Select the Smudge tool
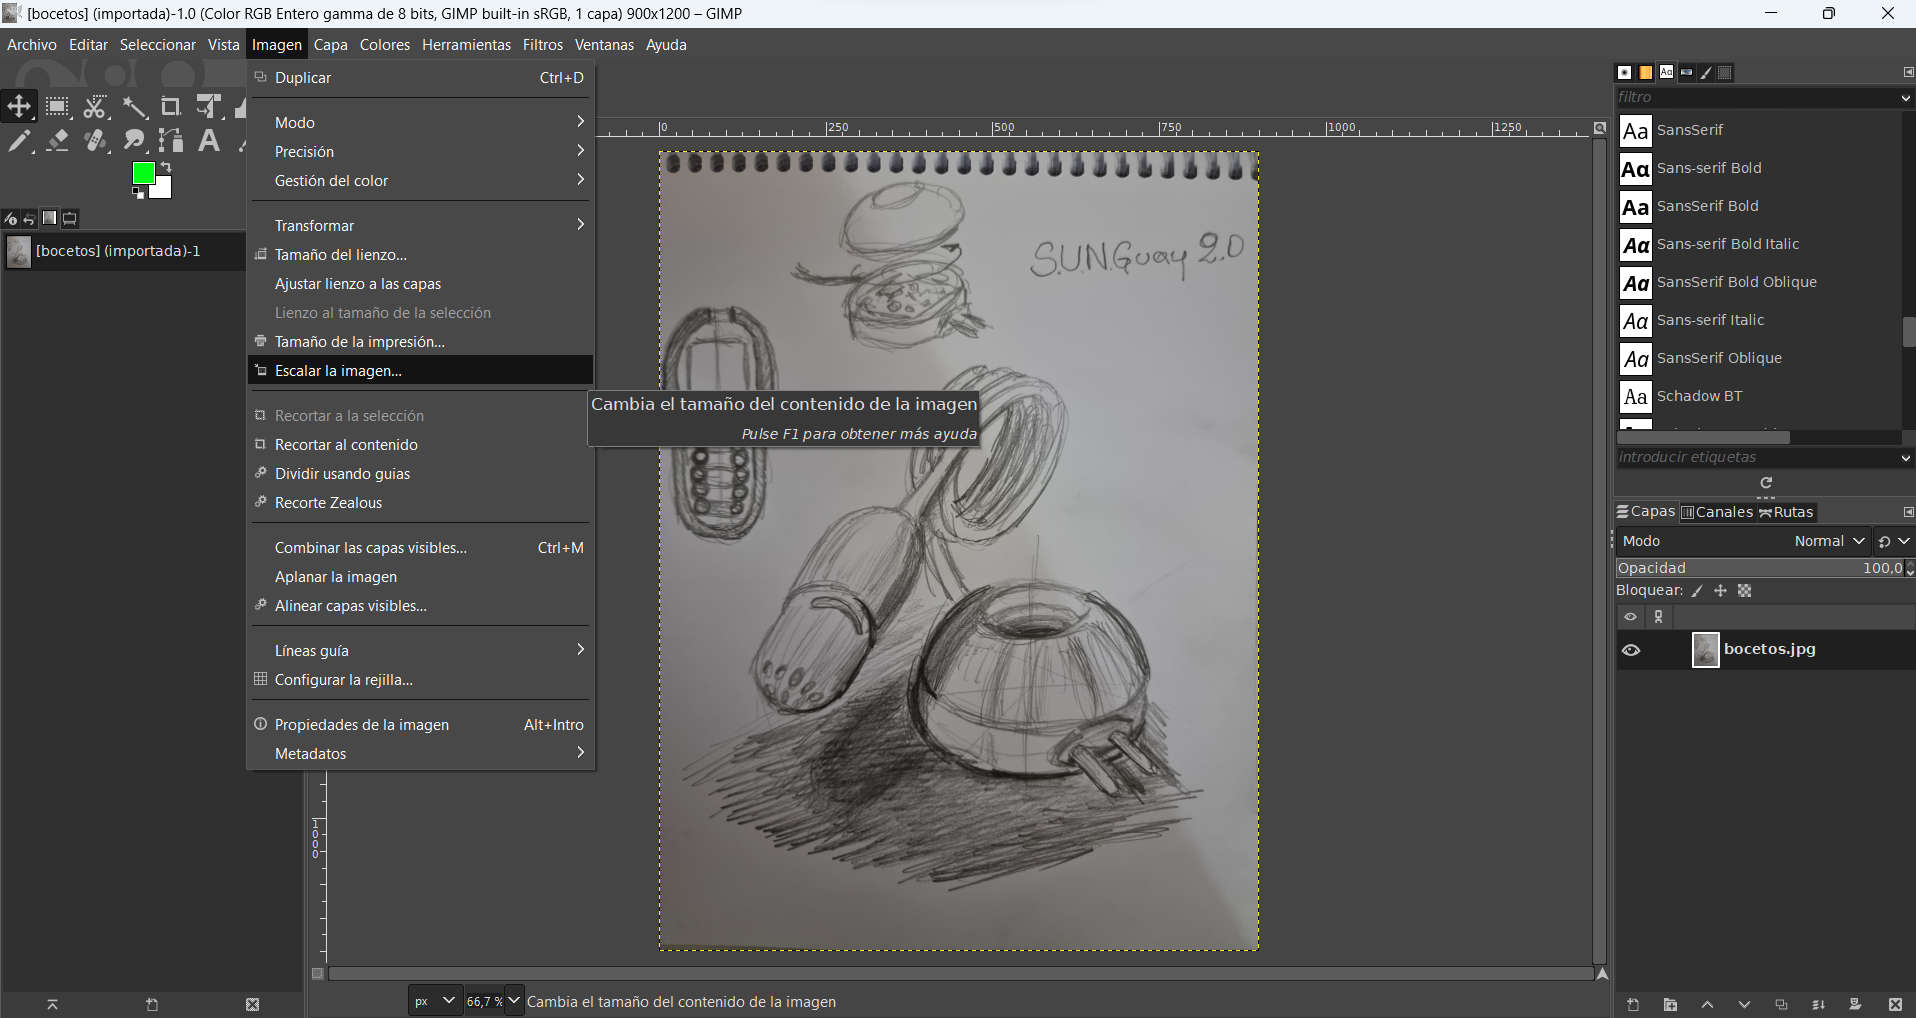1916x1018 pixels. pyautogui.click(x=133, y=141)
